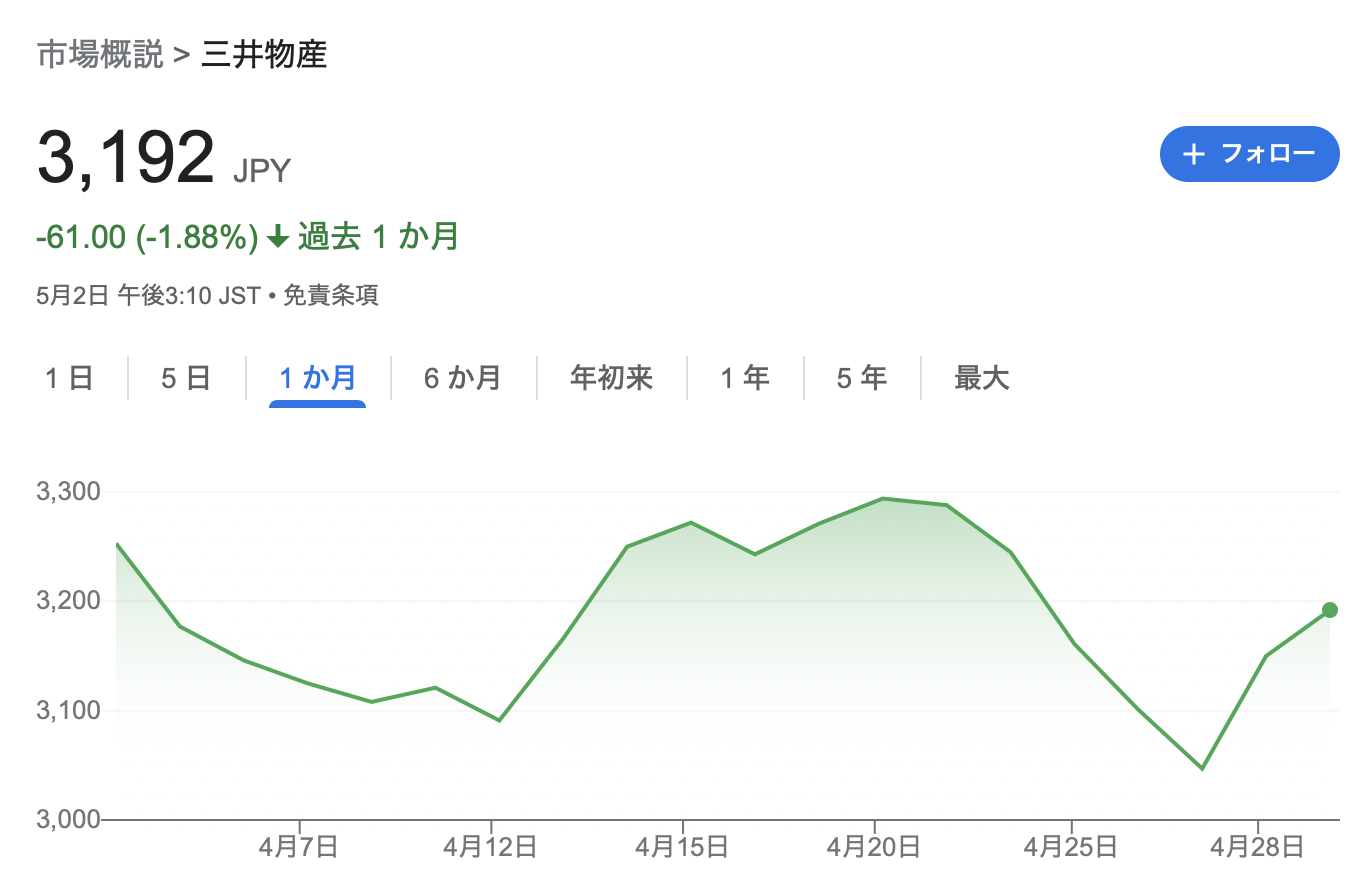The height and width of the screenshot is (884, 1366).
Task: Select the 最大 range tab
Action: coord(981,378)
